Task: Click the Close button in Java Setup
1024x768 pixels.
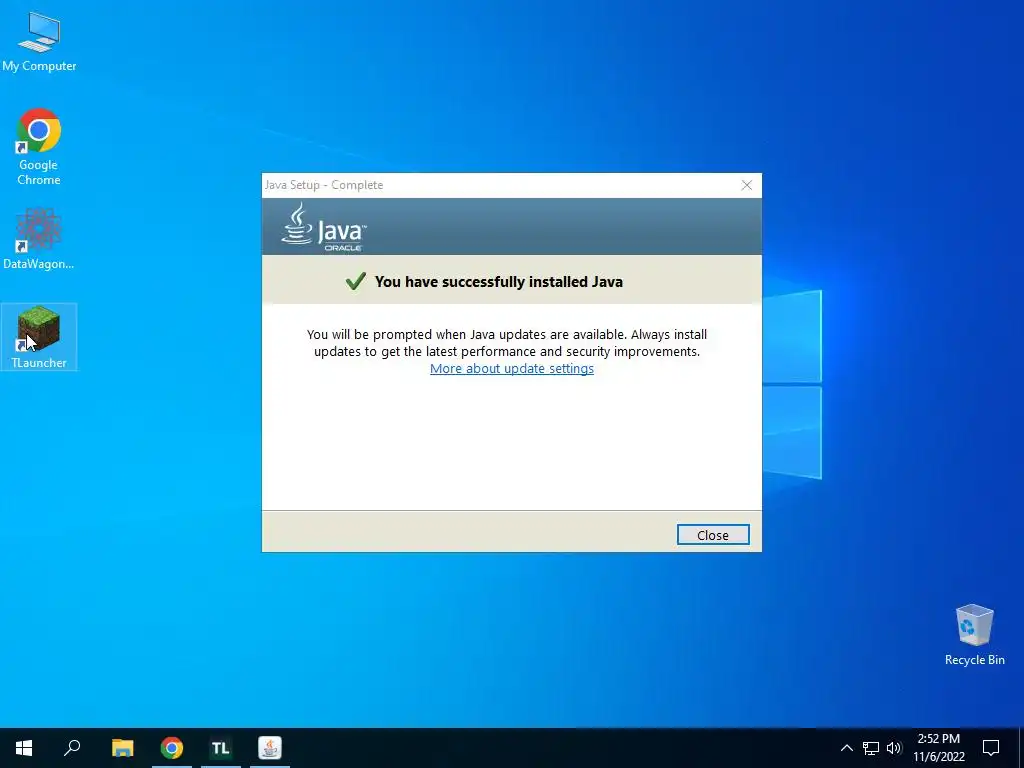Action: coord(712,535)
